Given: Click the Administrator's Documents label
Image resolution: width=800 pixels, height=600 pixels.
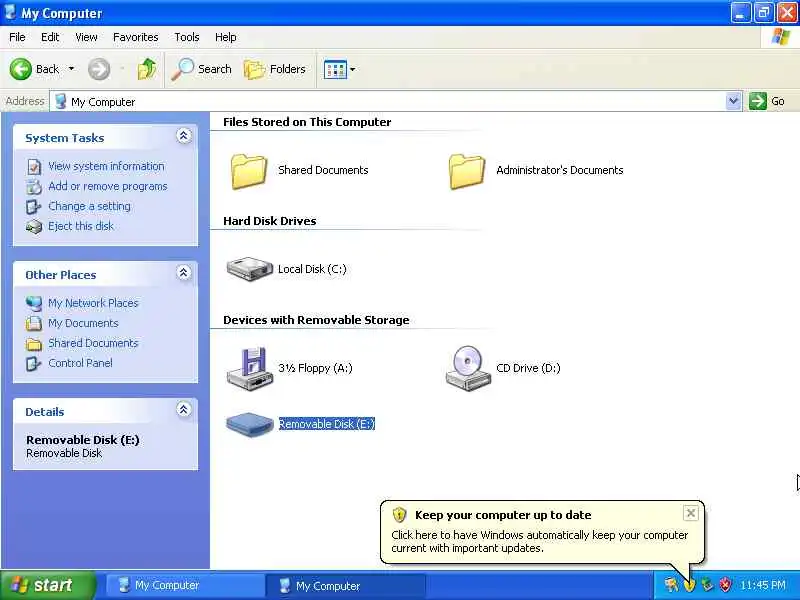Looking at the screenshot, I should click(x=560, y=170).
